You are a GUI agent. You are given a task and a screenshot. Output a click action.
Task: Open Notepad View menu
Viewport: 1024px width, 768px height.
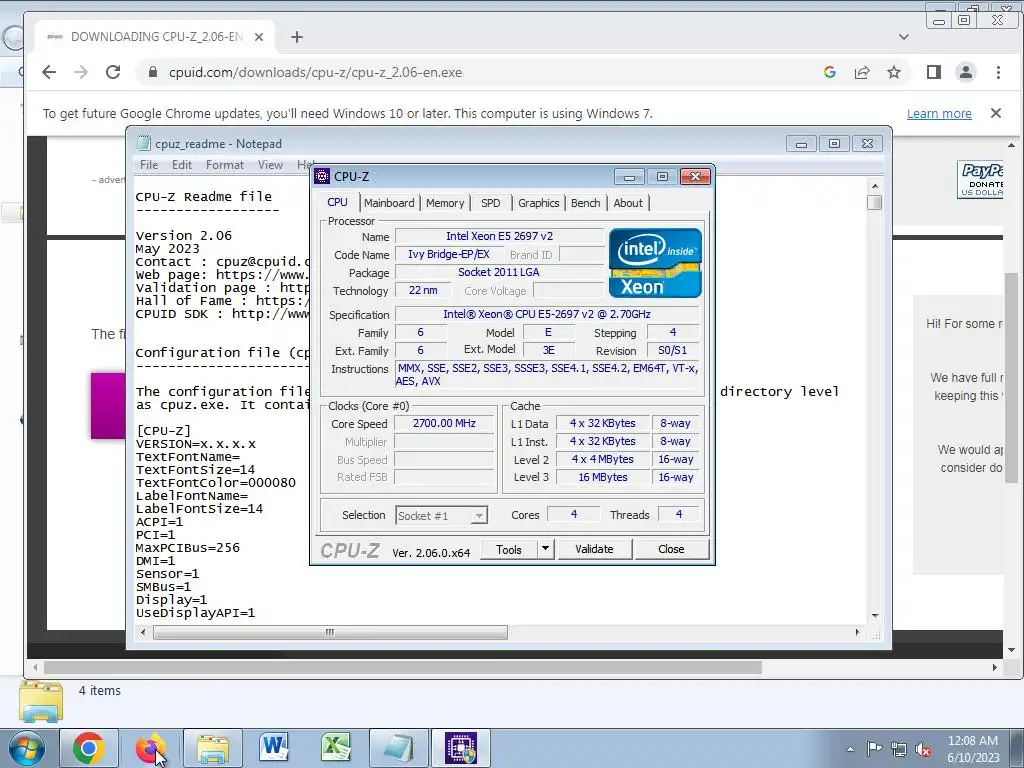tap(270, 165)
